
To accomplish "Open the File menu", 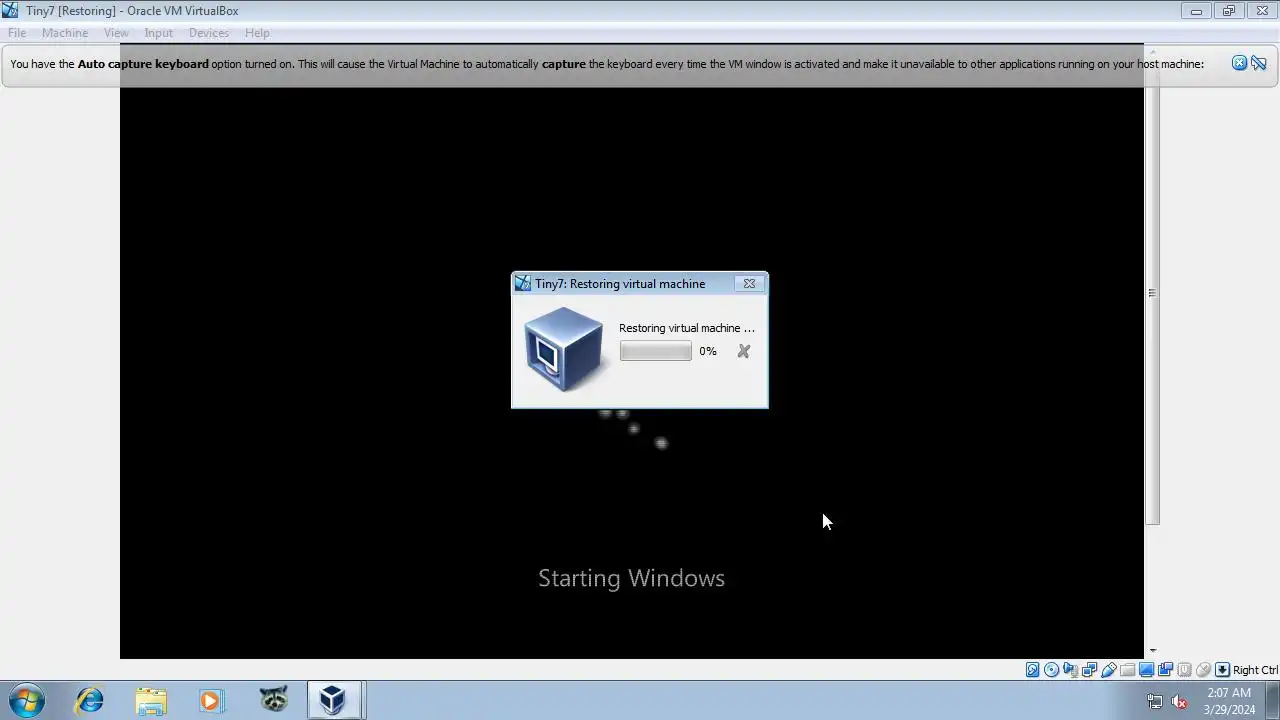I will click(17, 33).
